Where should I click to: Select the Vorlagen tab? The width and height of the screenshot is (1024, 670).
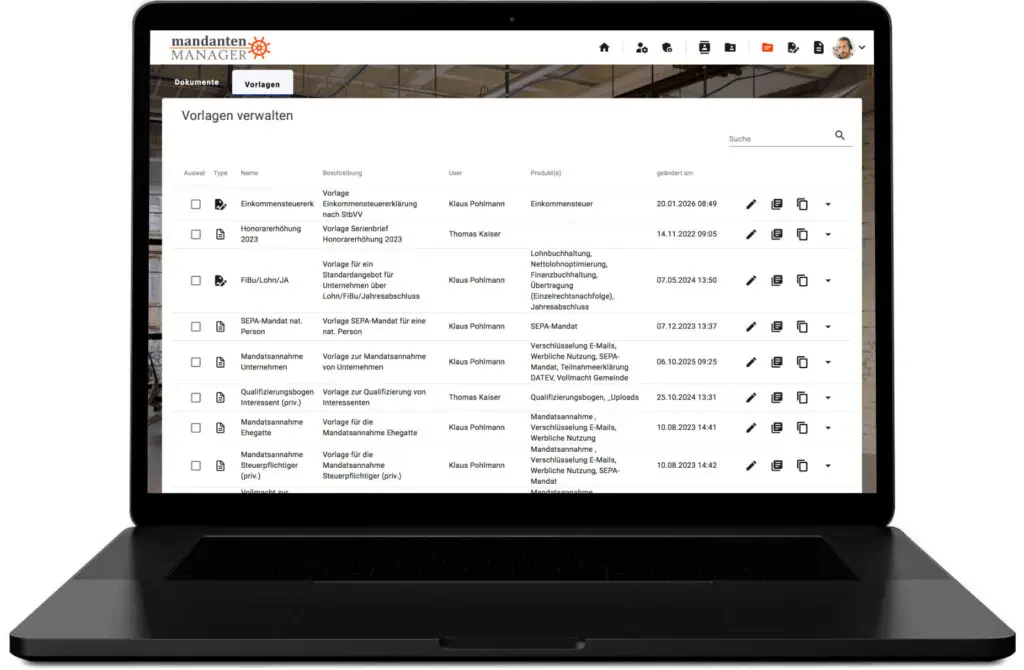(x=262, y=84)
